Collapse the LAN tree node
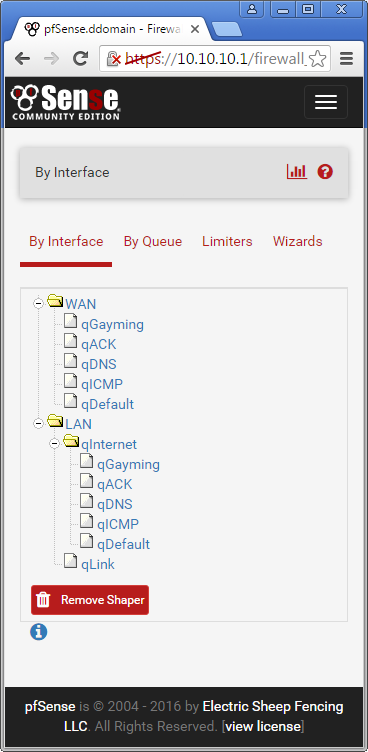 point(38,423)
